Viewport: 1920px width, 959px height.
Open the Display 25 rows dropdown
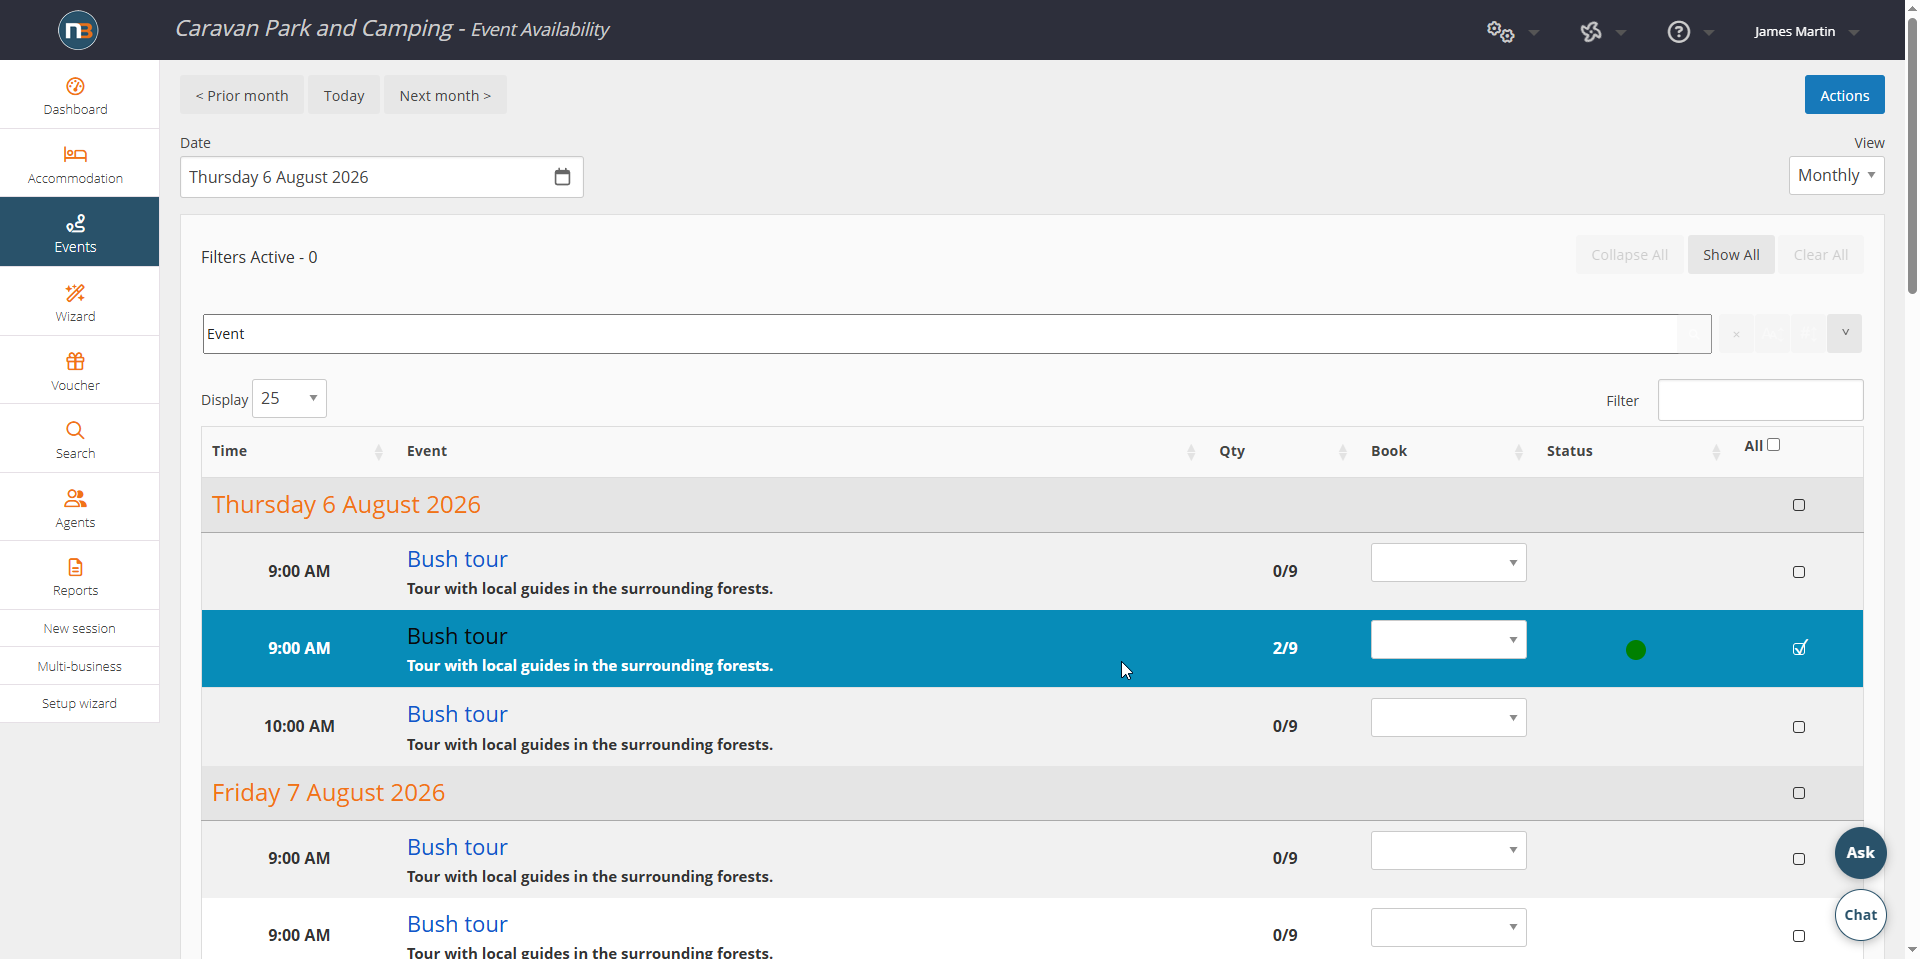coord(289,398)
